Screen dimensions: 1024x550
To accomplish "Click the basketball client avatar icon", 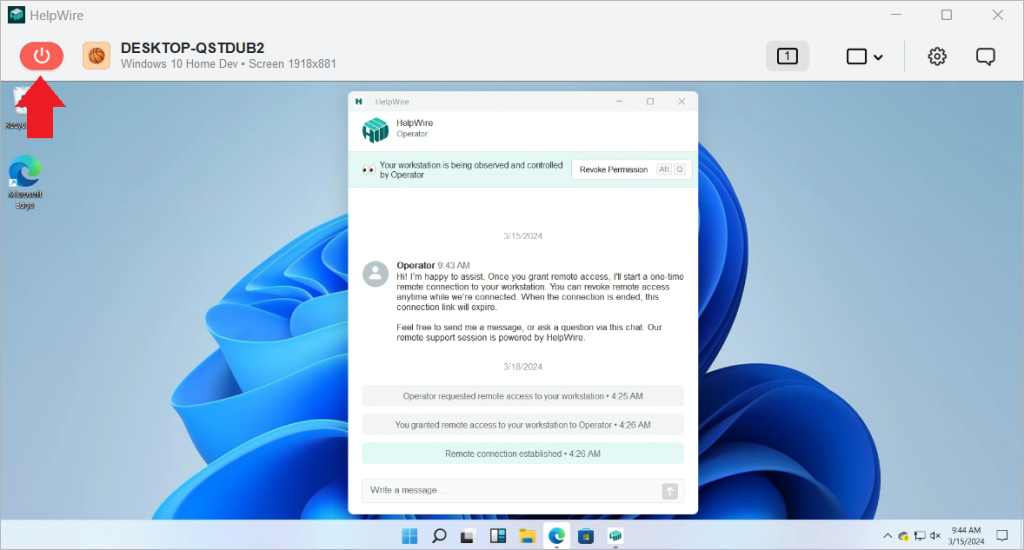I will (96, 56).
